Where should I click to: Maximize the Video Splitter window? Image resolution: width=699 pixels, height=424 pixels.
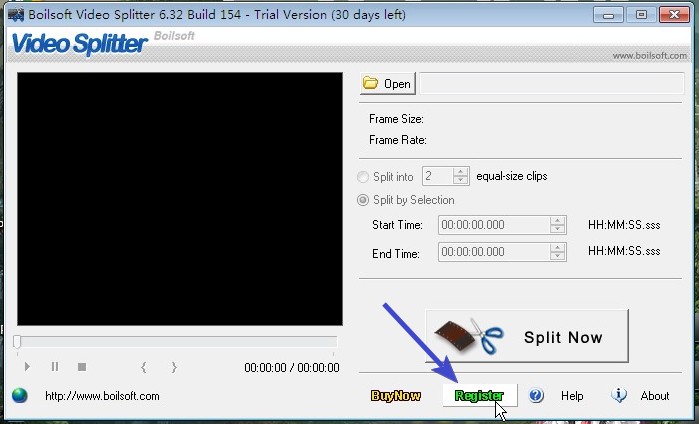[x=641, y=15]
